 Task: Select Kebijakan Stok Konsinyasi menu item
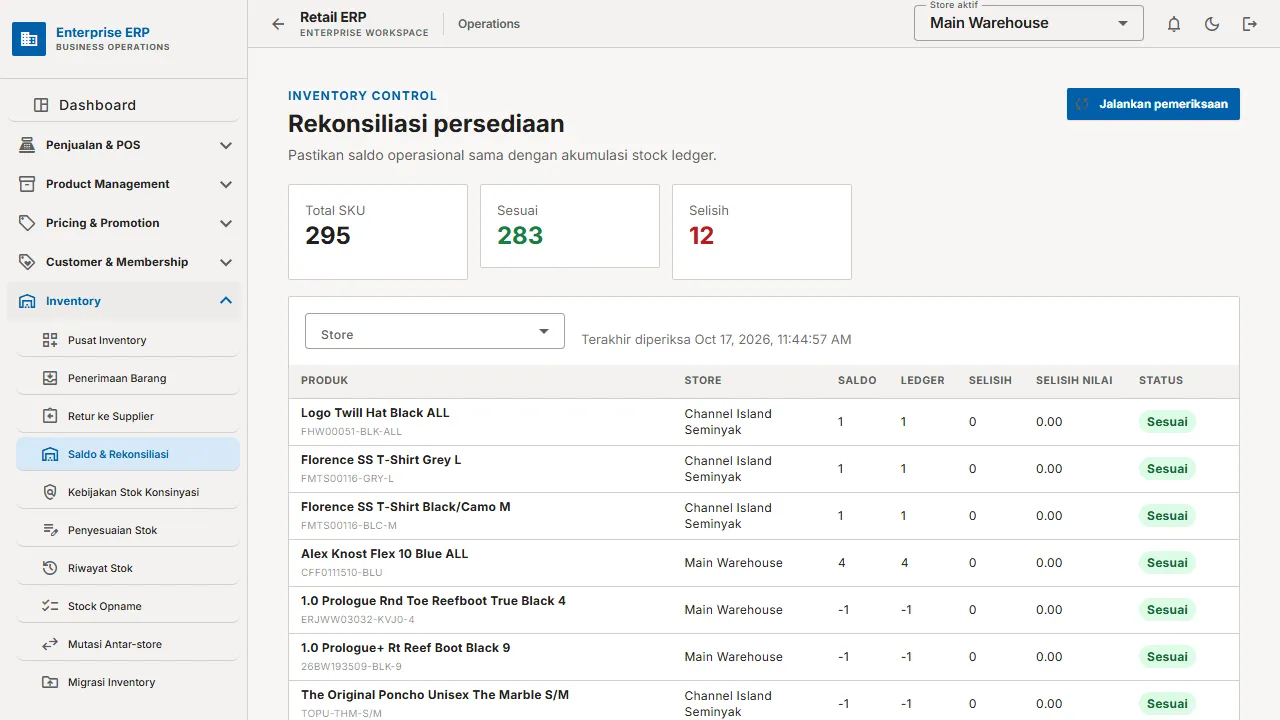pos(128,492)
